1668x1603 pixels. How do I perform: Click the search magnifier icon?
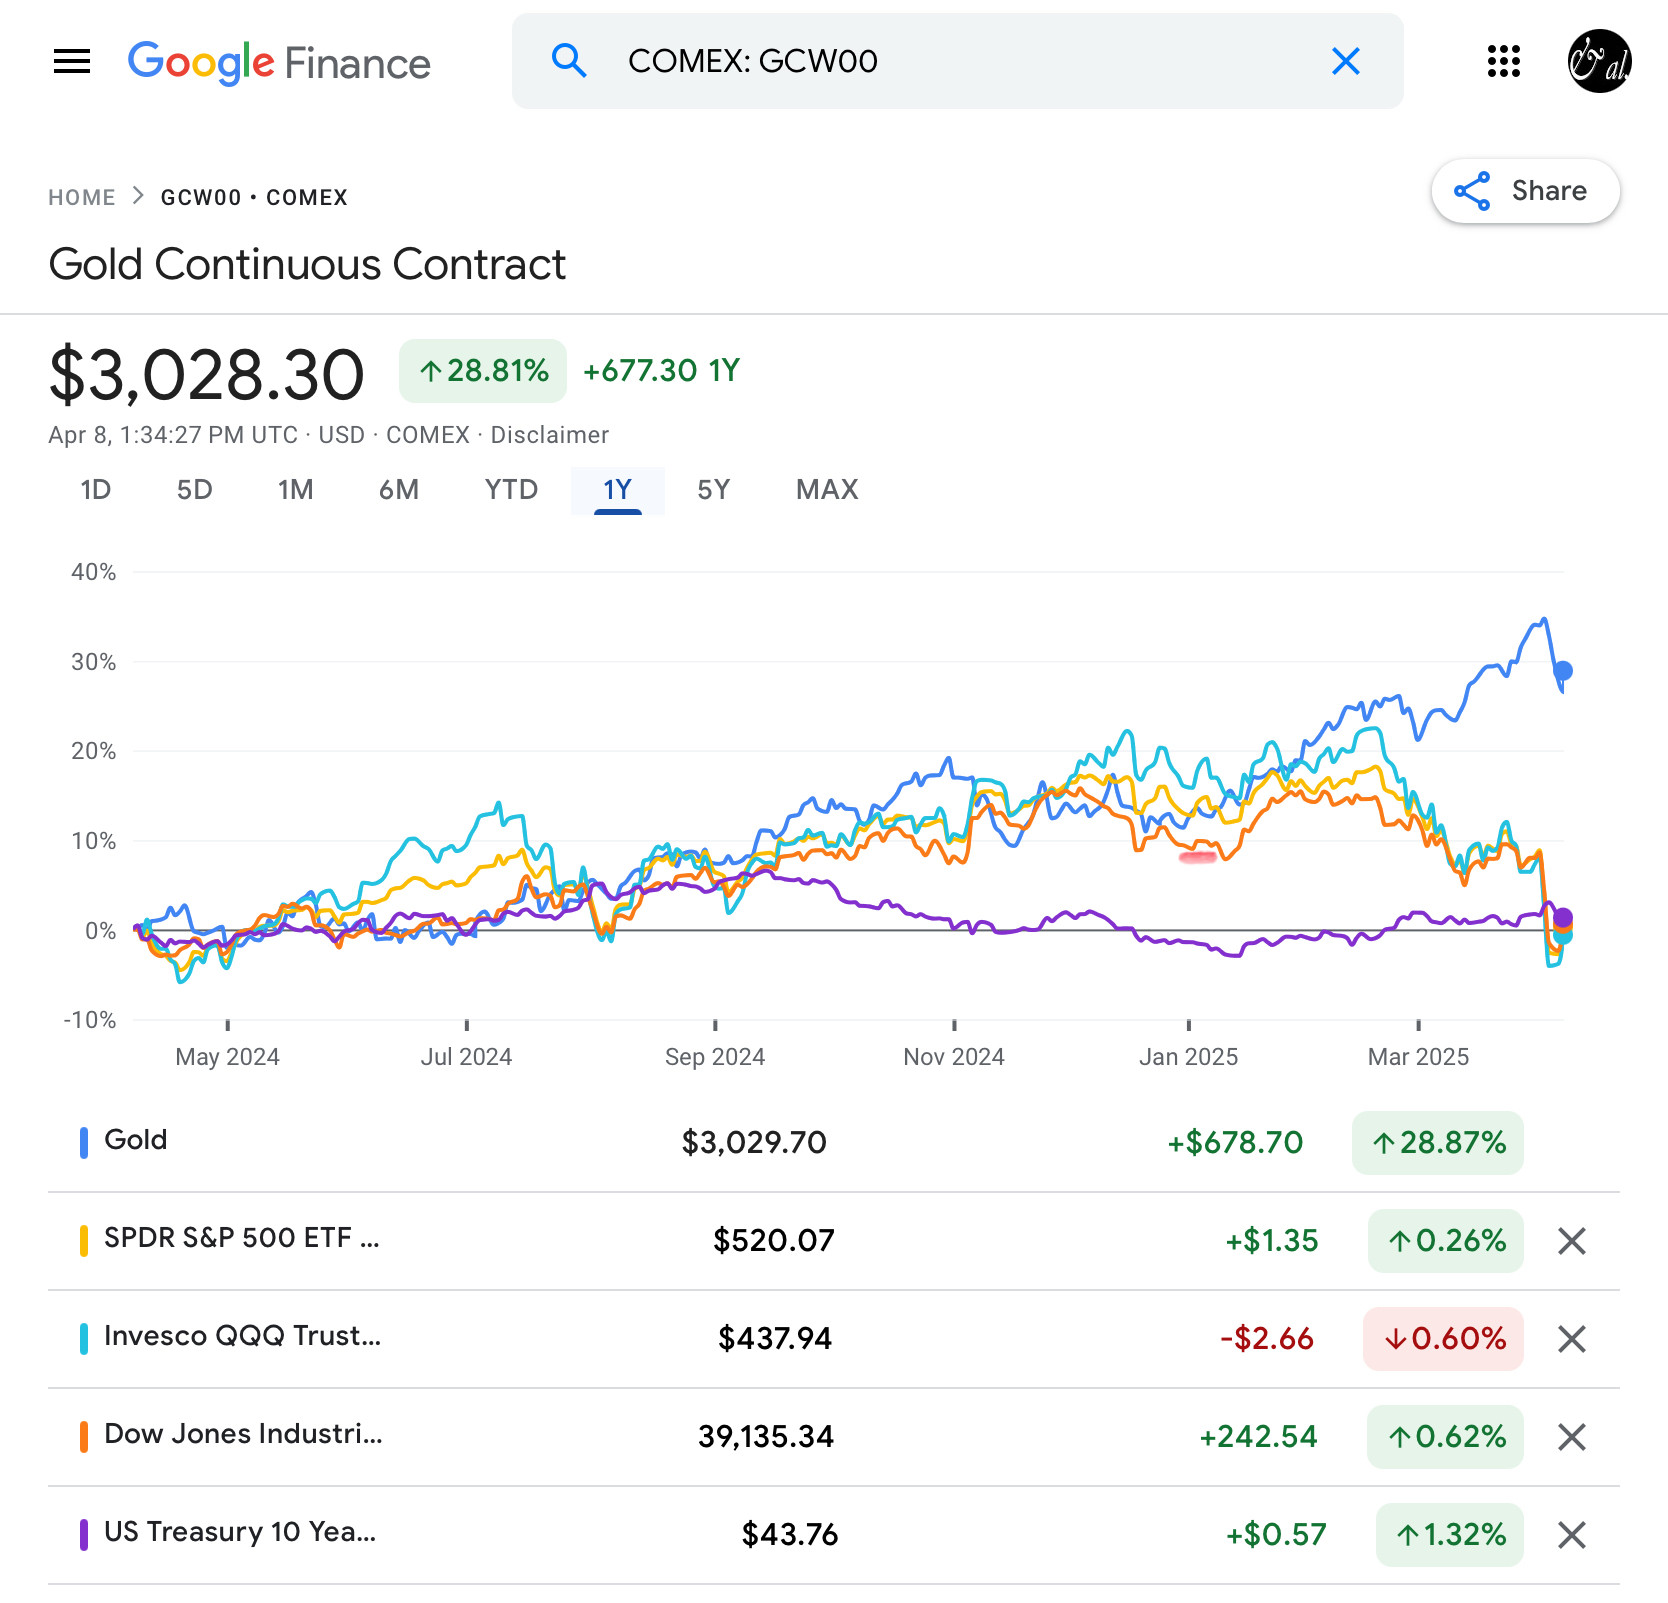(x=569, y=61)
